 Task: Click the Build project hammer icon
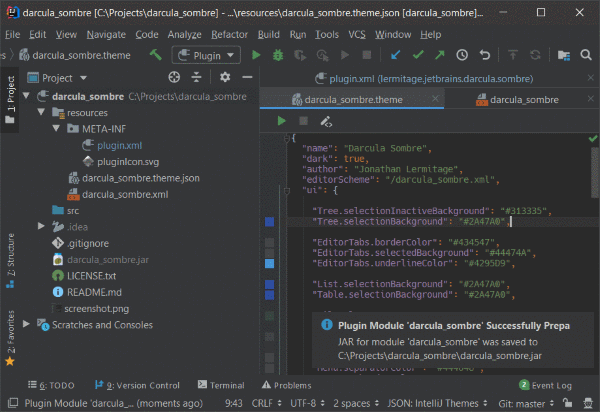click(155, 55)
